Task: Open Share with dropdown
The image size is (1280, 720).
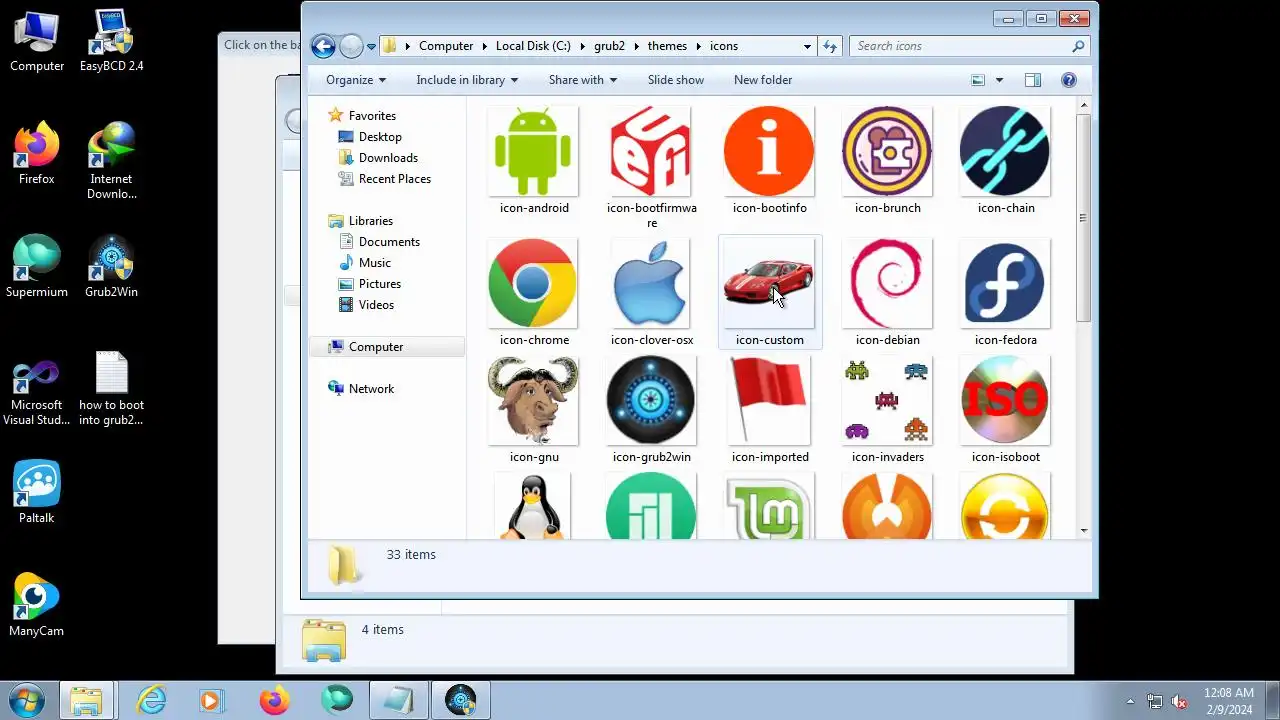Action: click(x=583, y=80)
